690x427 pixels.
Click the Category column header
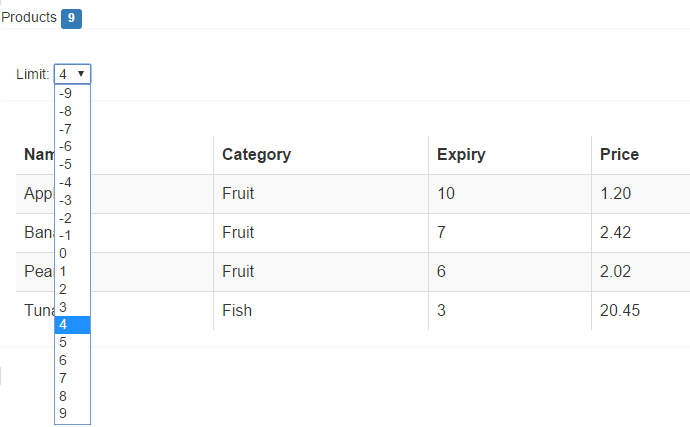[256, 154]
